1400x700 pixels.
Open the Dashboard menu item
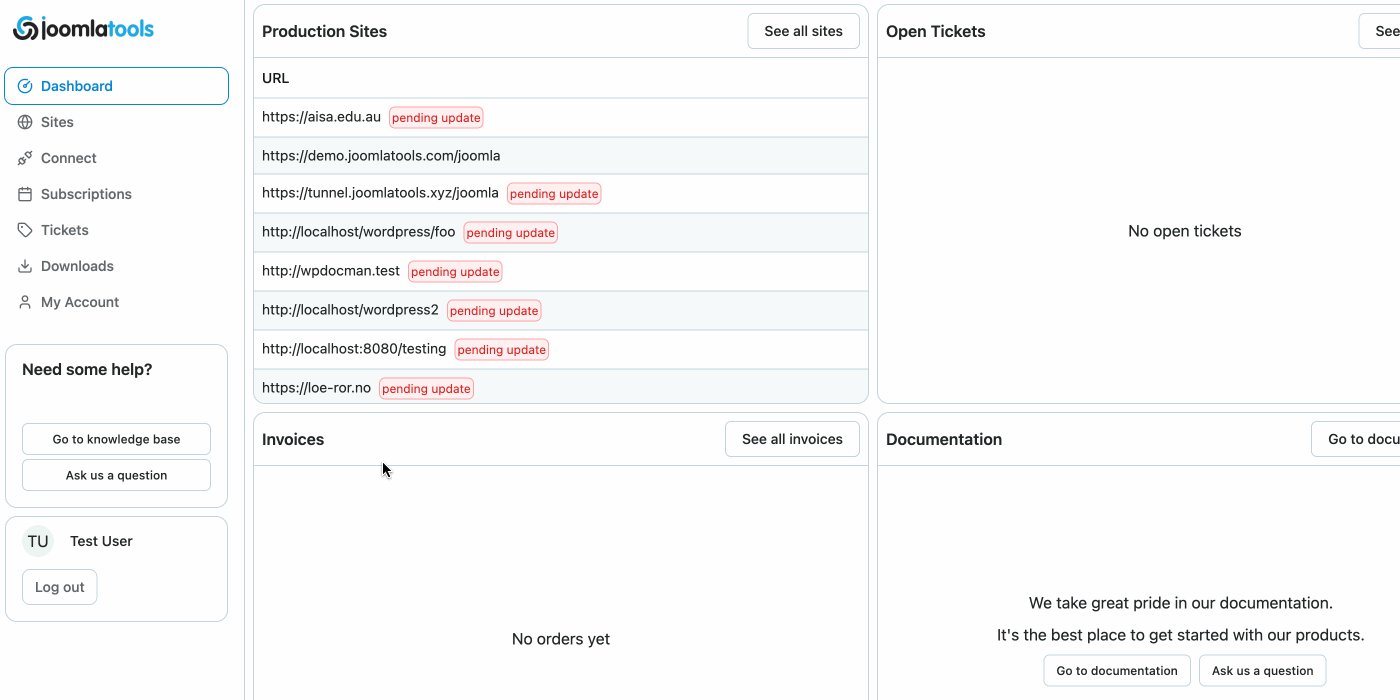click(x=116, y=86)
